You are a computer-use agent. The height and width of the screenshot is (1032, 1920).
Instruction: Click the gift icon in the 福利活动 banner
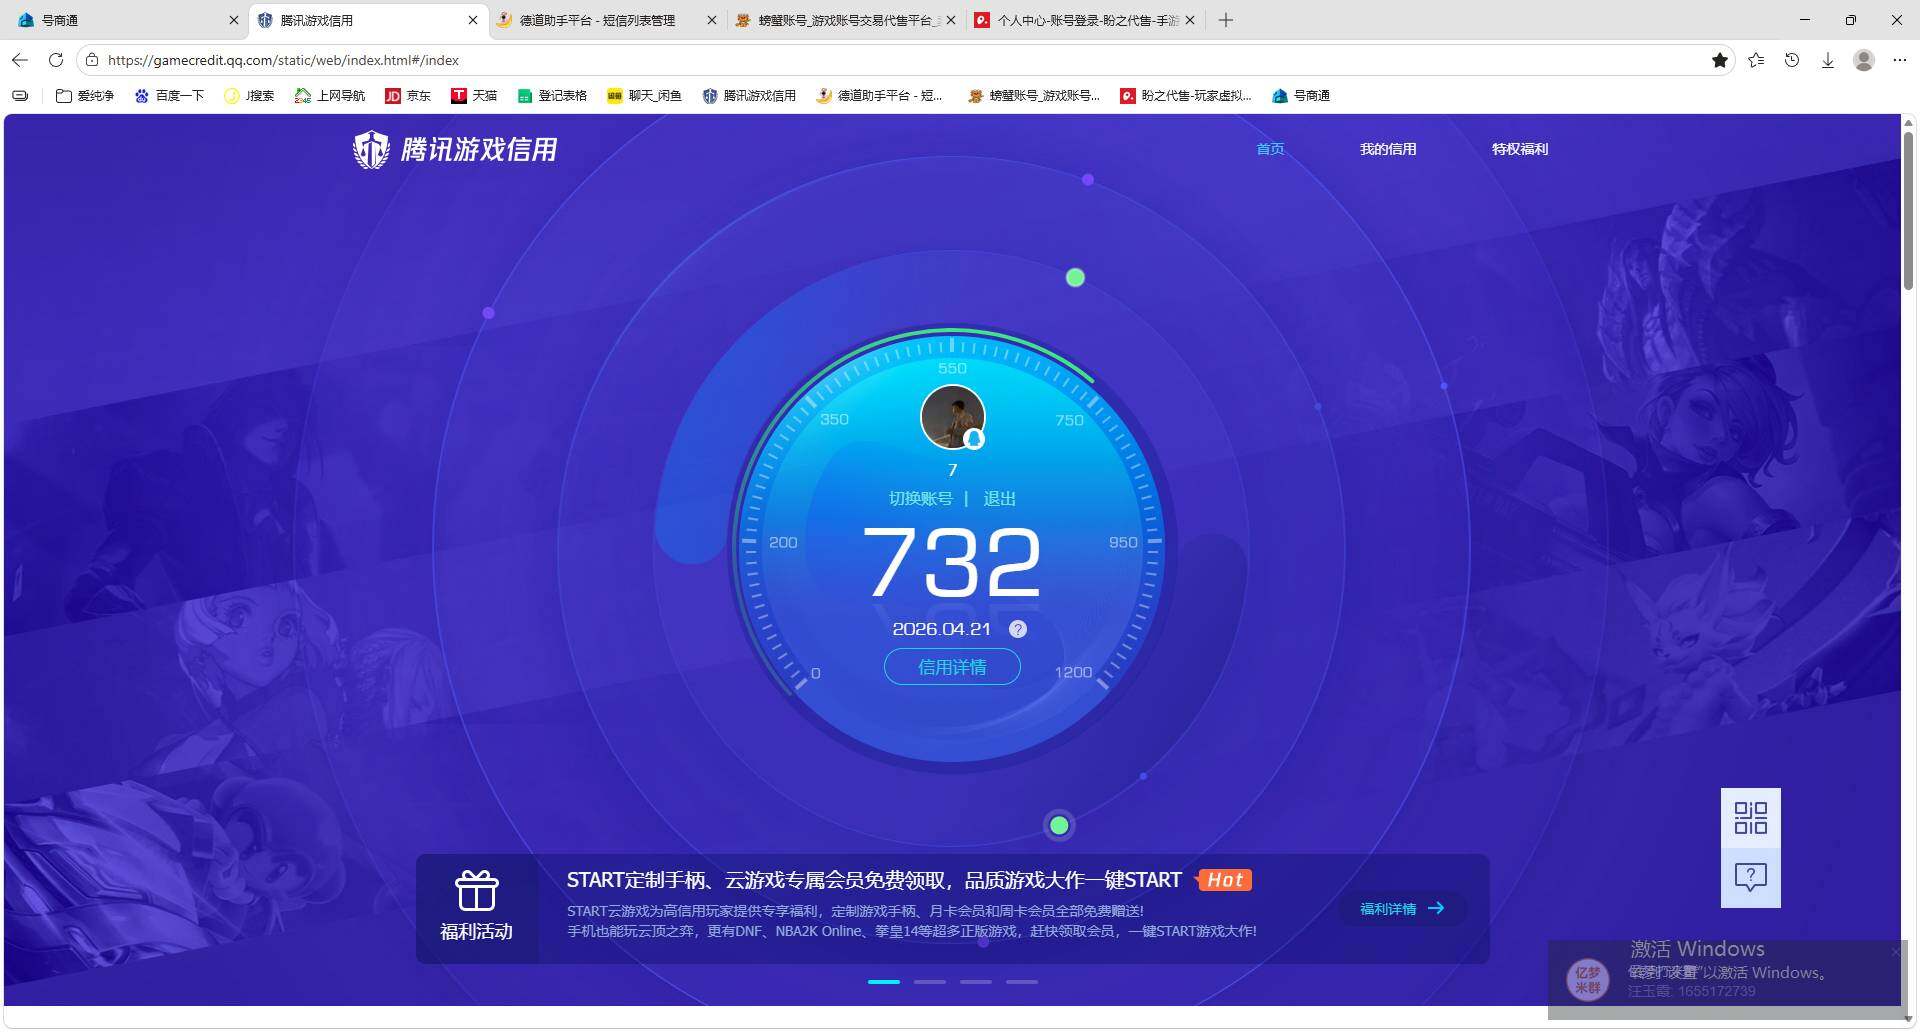click(x=477, y=890)
